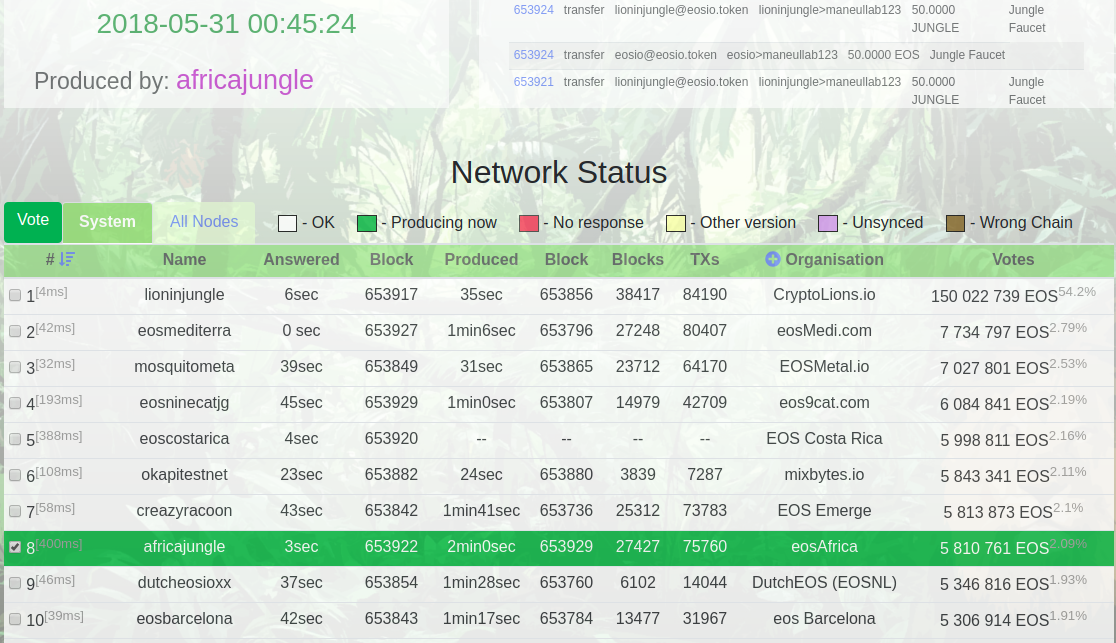
Task: Click the dutcheosioxx name cell
Action: (x=184, y=582)
